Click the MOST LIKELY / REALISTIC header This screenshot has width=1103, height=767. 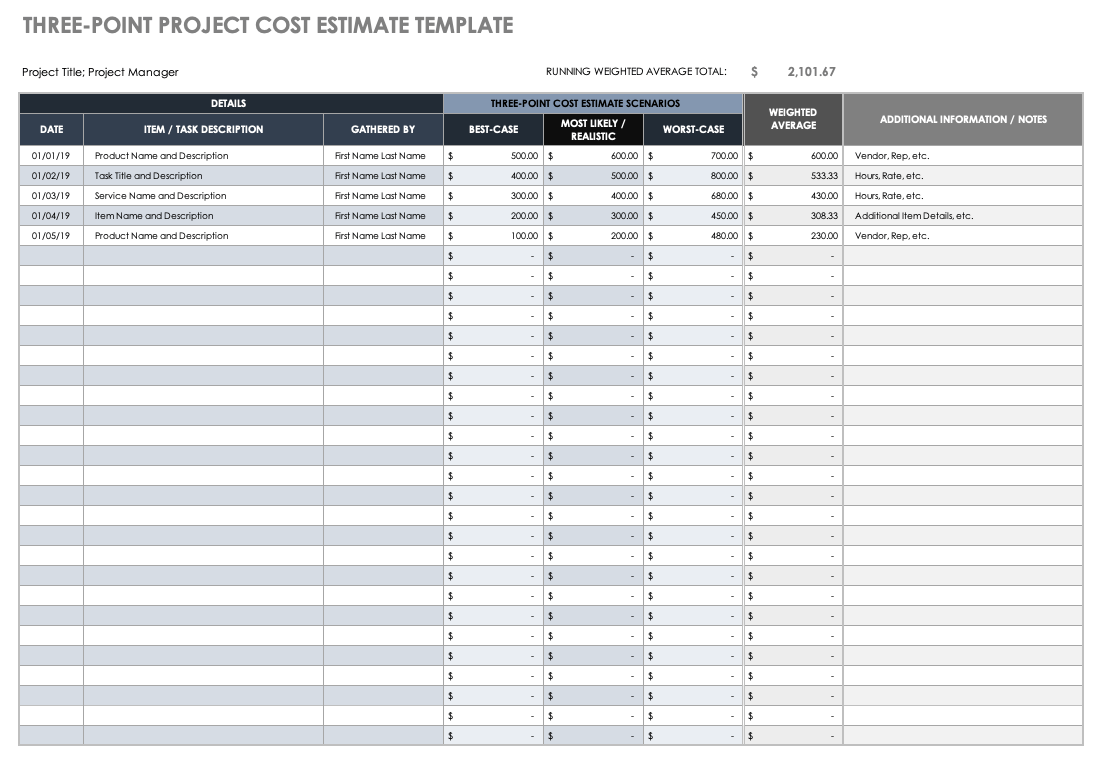[593, 129]
